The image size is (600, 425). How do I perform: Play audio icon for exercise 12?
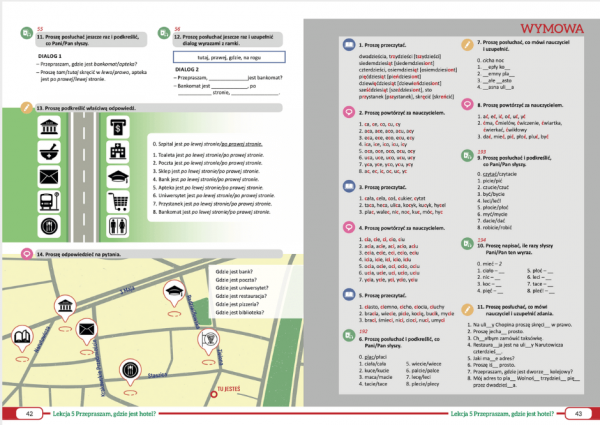164,36
